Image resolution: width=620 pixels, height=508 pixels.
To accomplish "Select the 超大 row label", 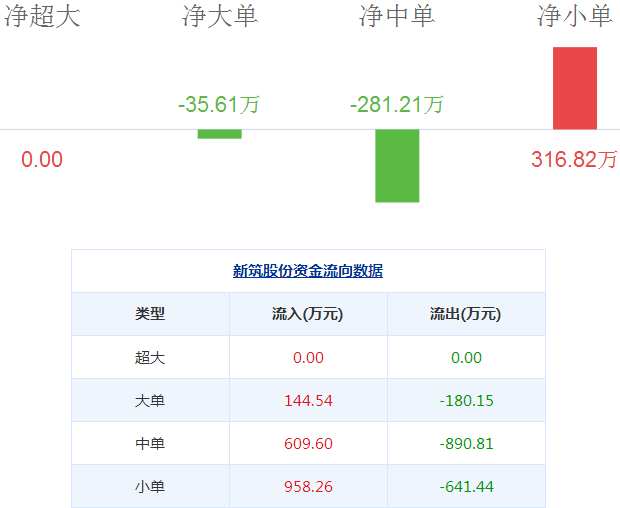I will tap(150, 357).
